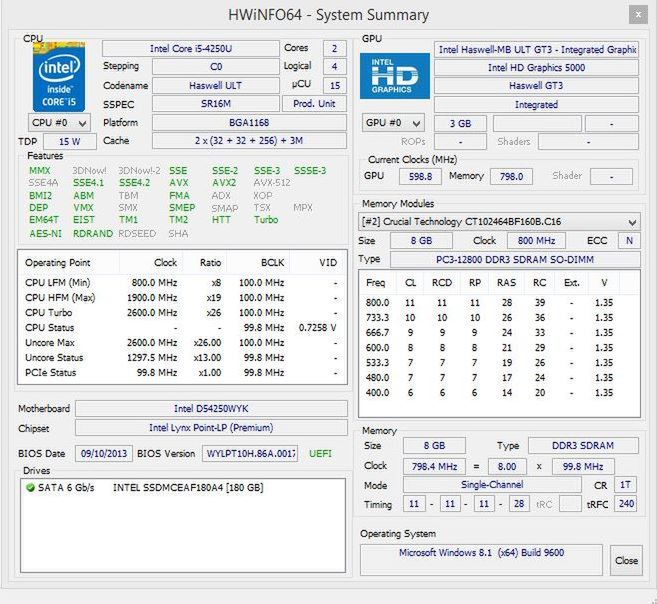Screen dimensions: 657x604
Task: Click the RDRAND feature label
Action: pos(93,234)
